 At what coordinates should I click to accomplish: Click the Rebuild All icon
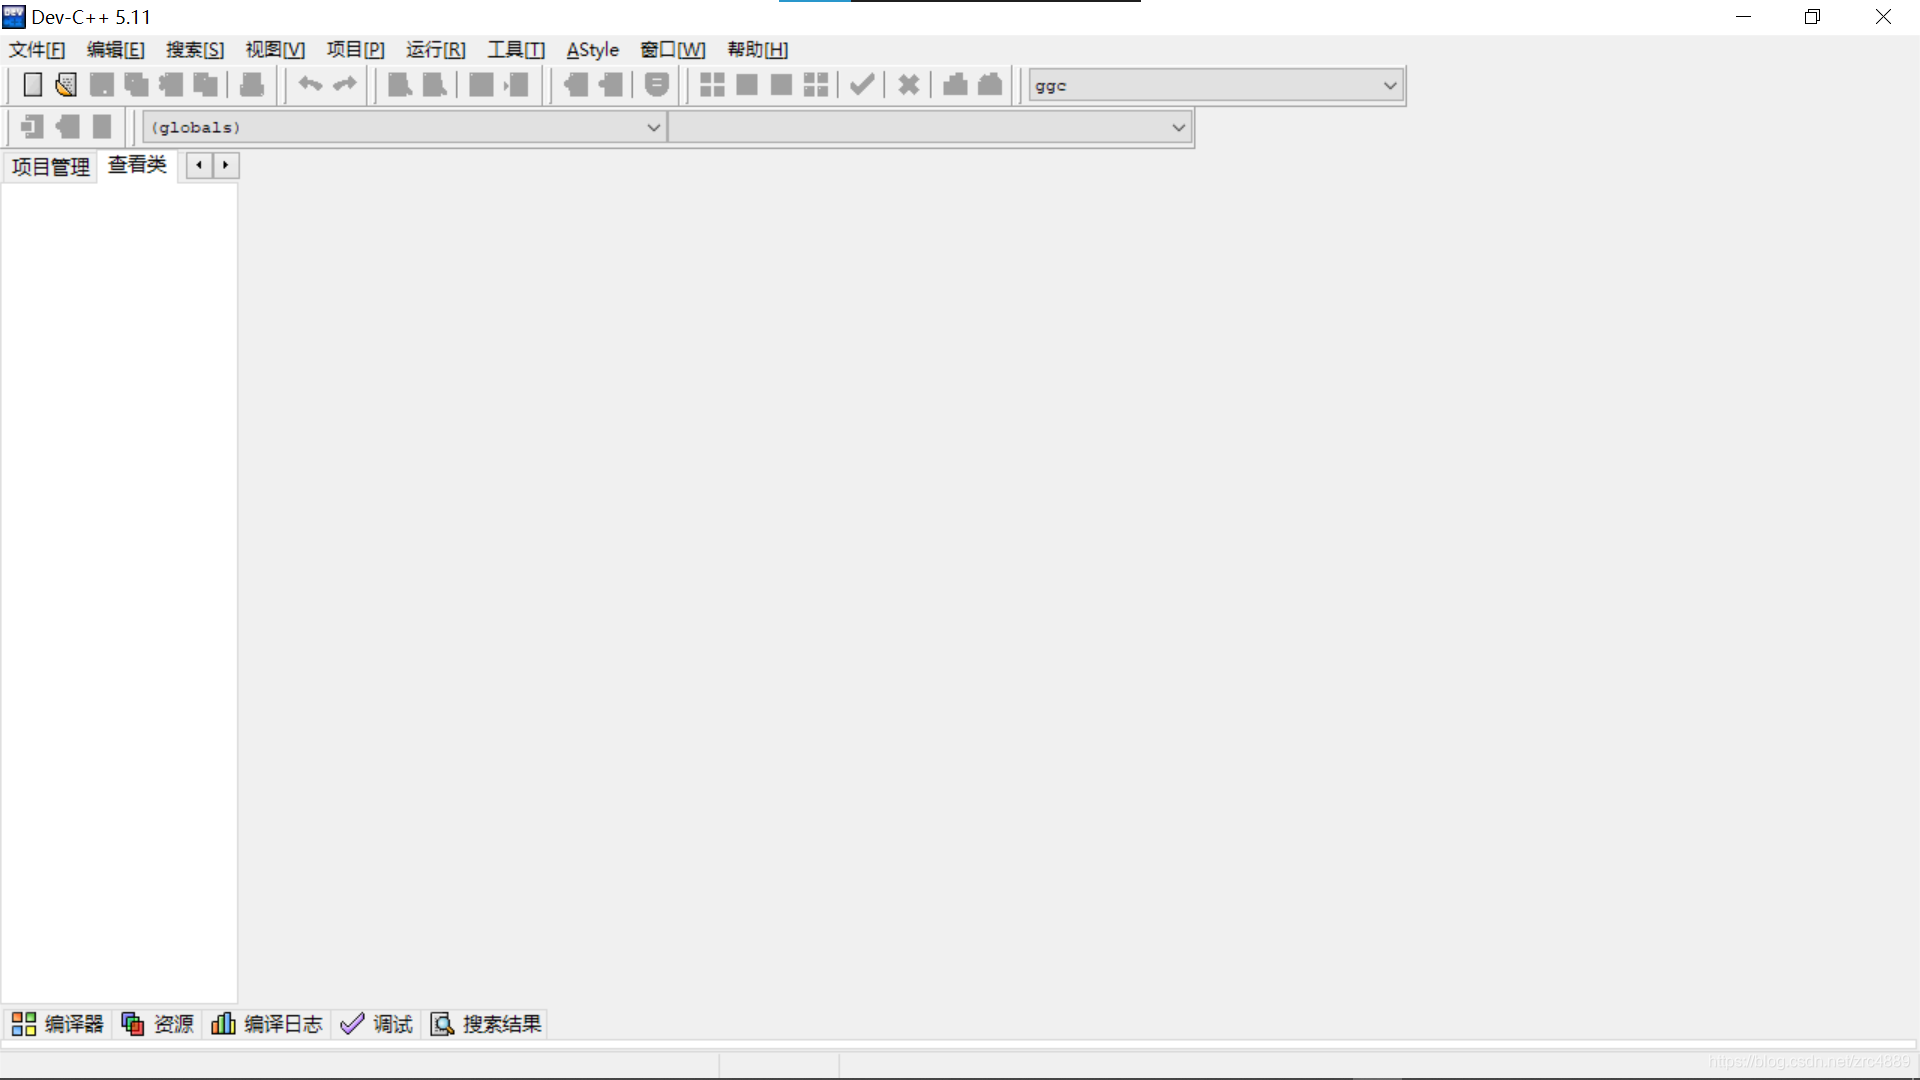(x=816, y=85)
